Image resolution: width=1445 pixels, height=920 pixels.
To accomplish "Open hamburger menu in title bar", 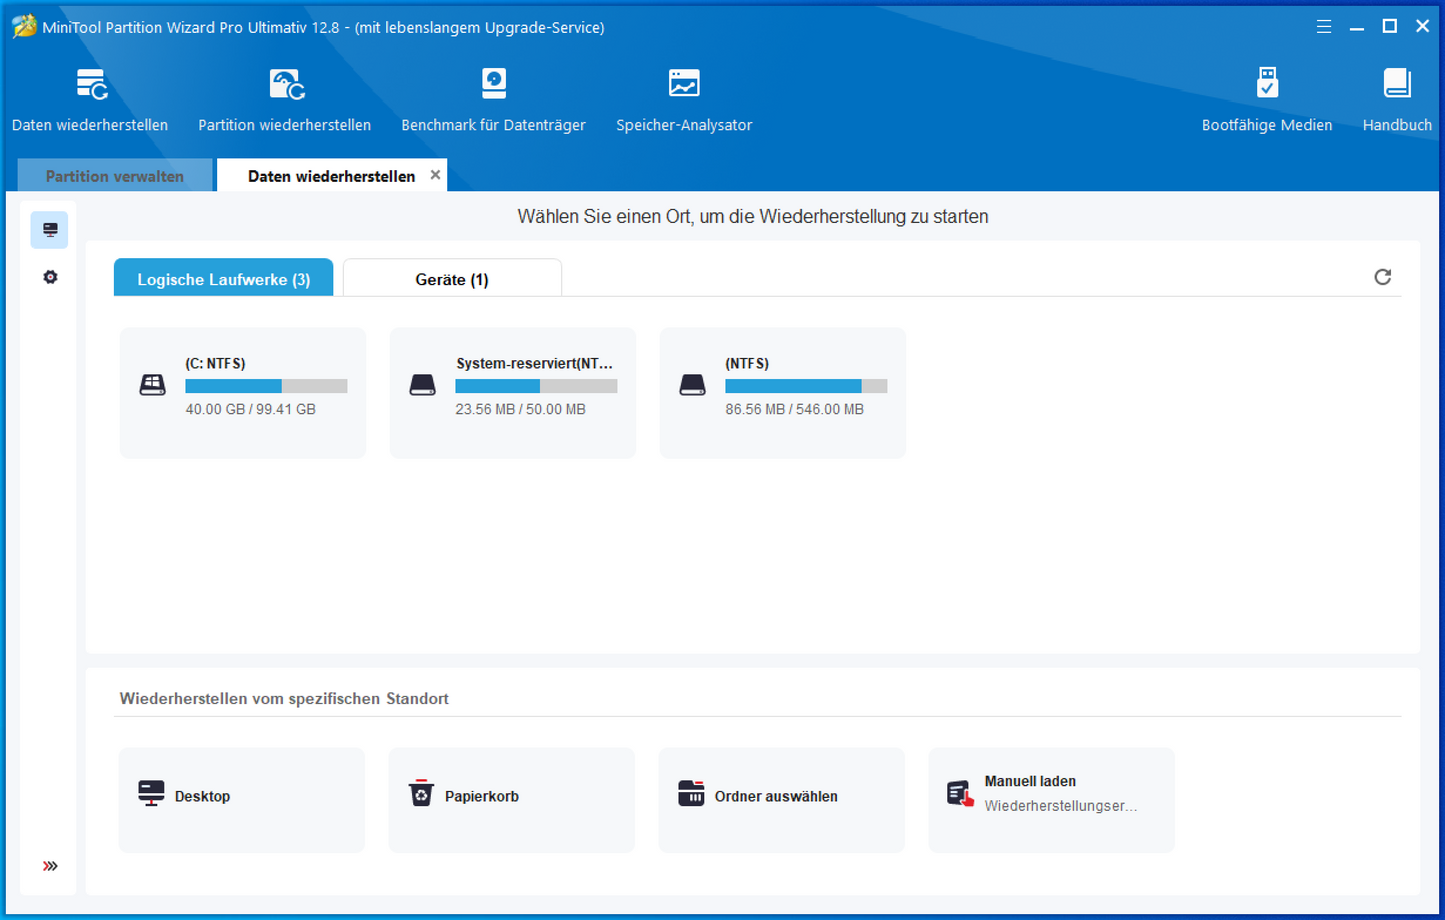I will 1323,27.
